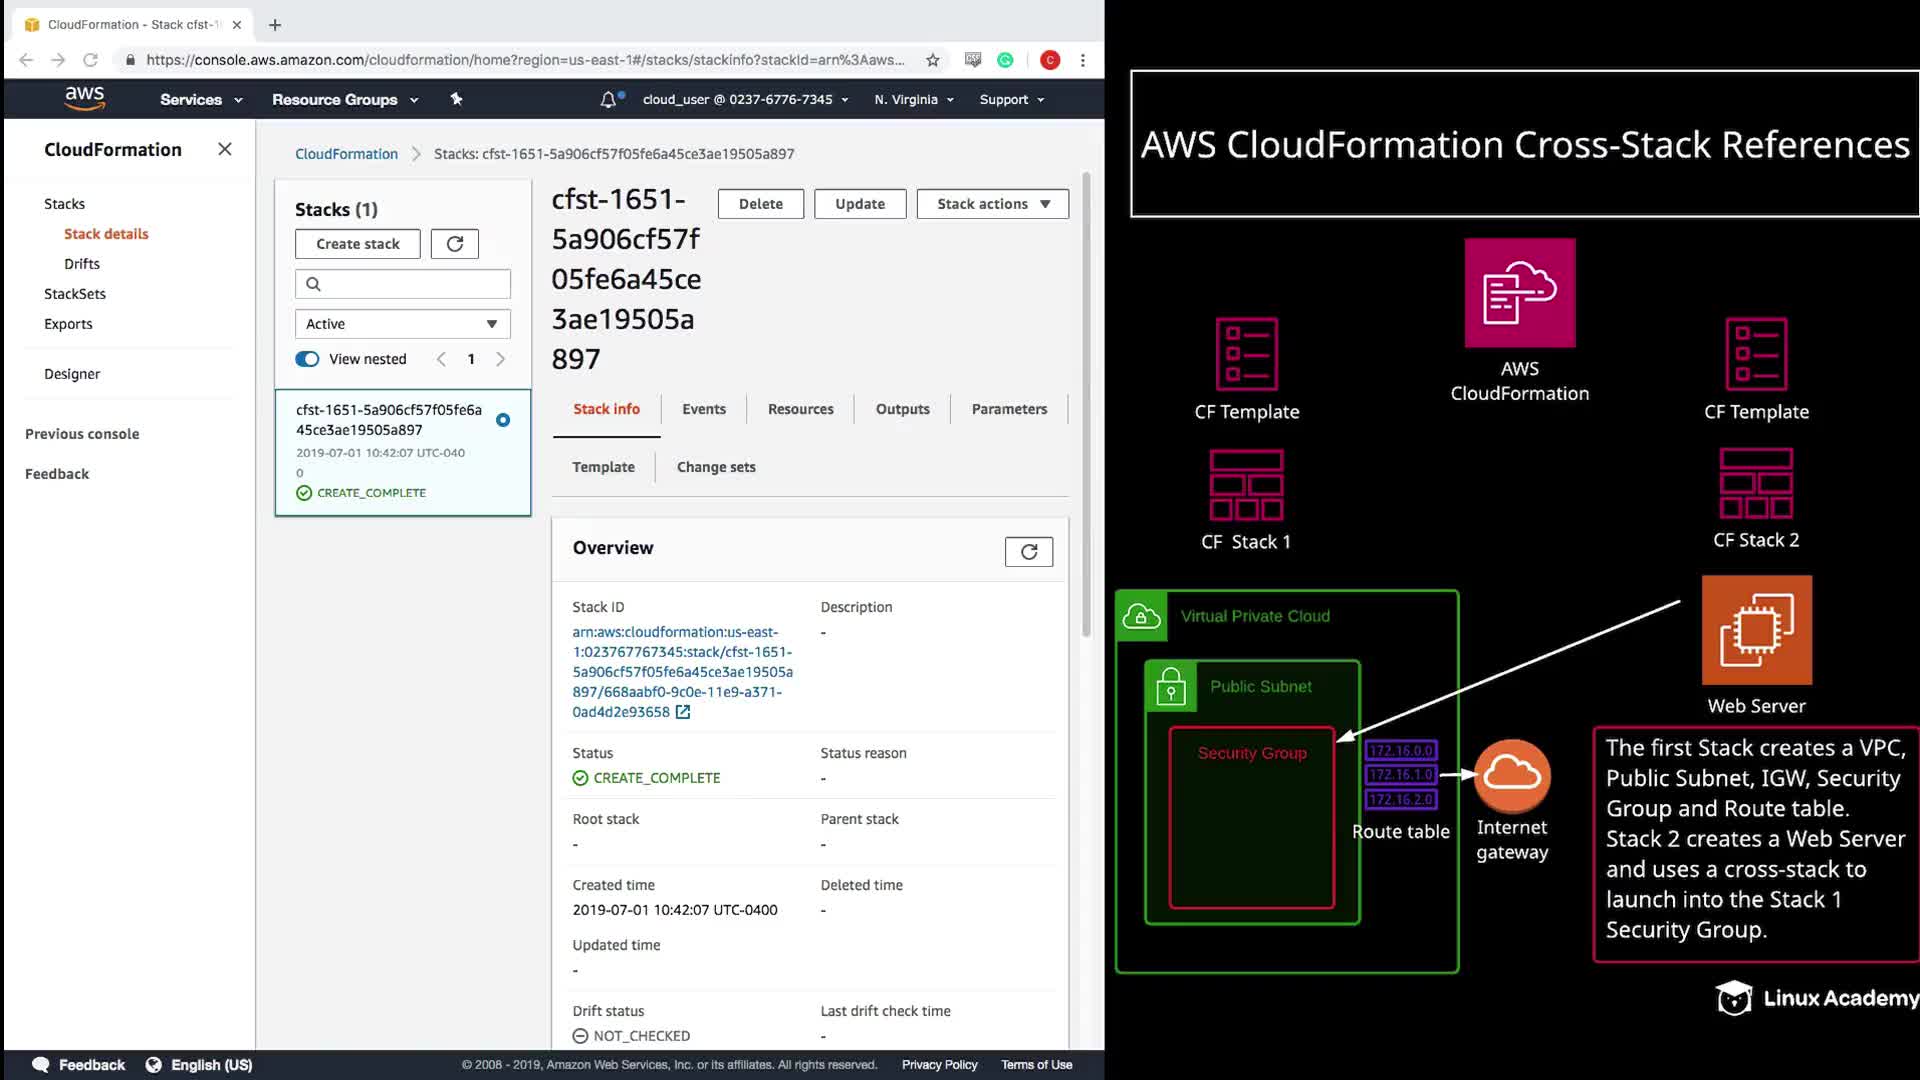Select the cfst-1651 stack radio button
Viewport: 1920px width, 1080px height.
tap(503, 420)
